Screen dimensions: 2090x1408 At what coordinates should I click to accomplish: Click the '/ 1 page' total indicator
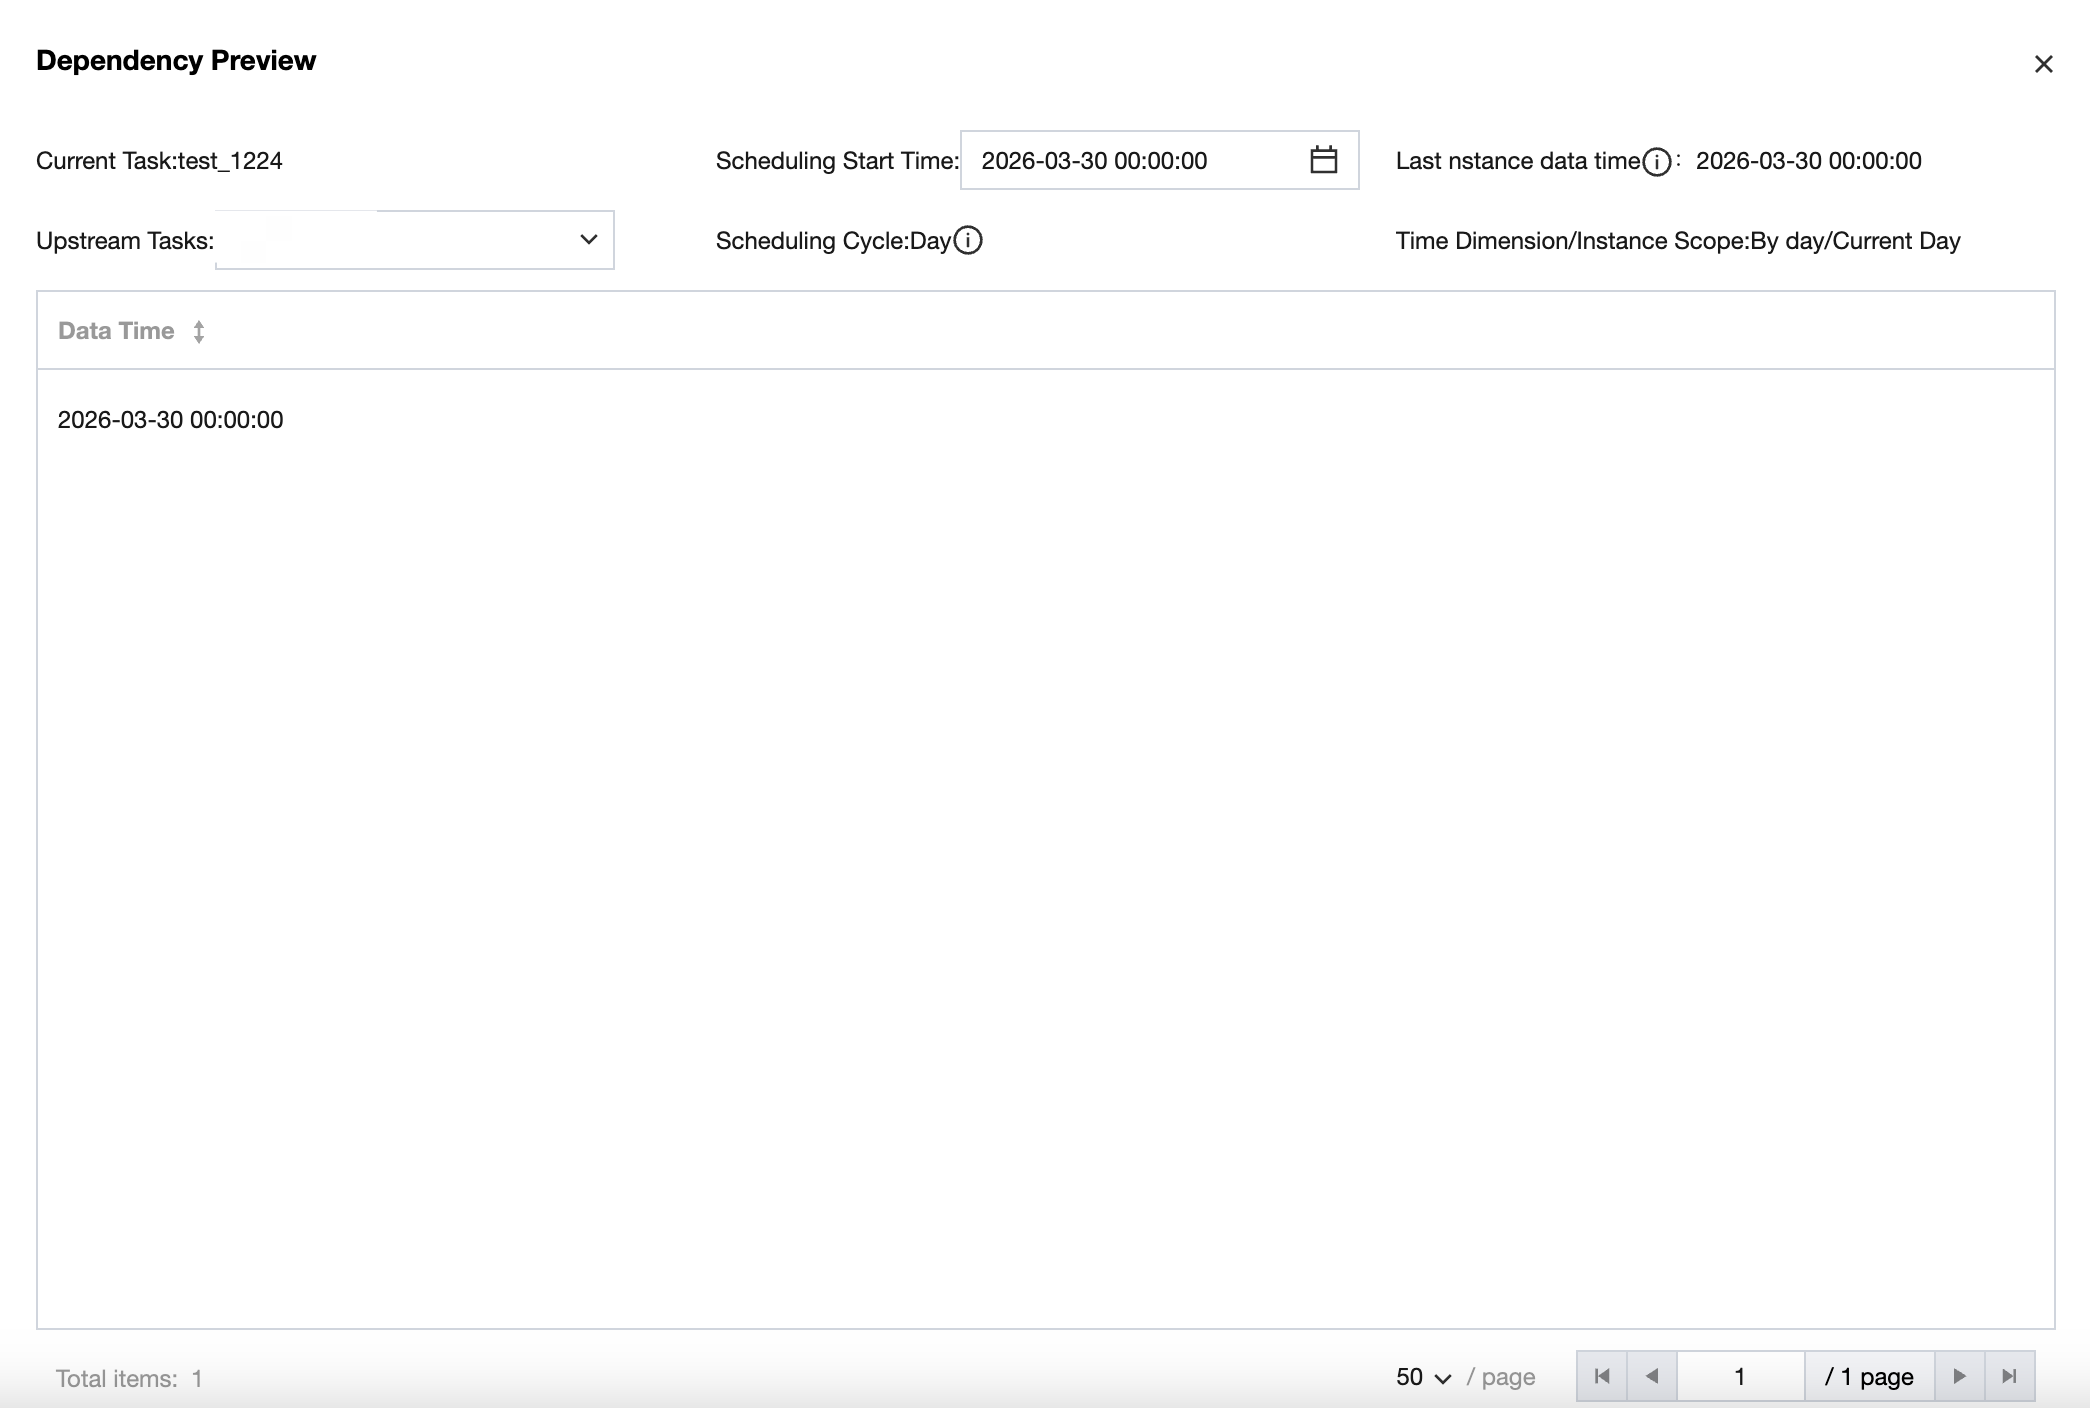[1868, 1377]
